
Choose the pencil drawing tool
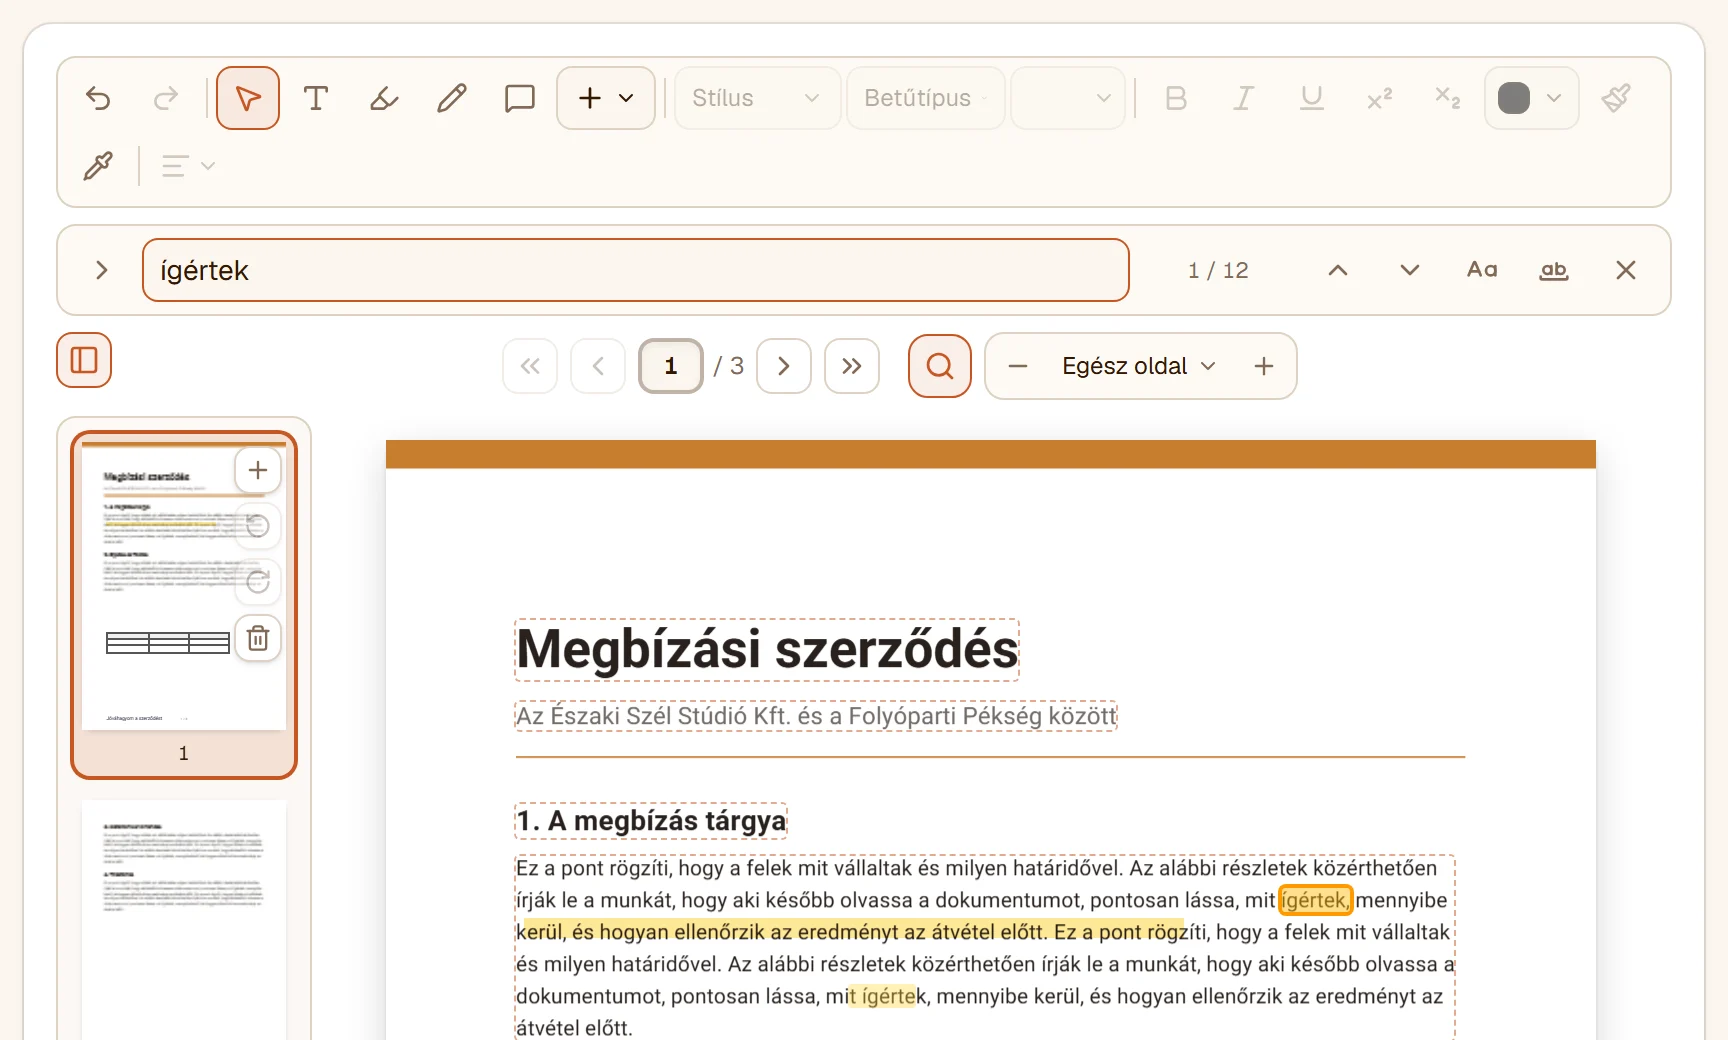452,98
